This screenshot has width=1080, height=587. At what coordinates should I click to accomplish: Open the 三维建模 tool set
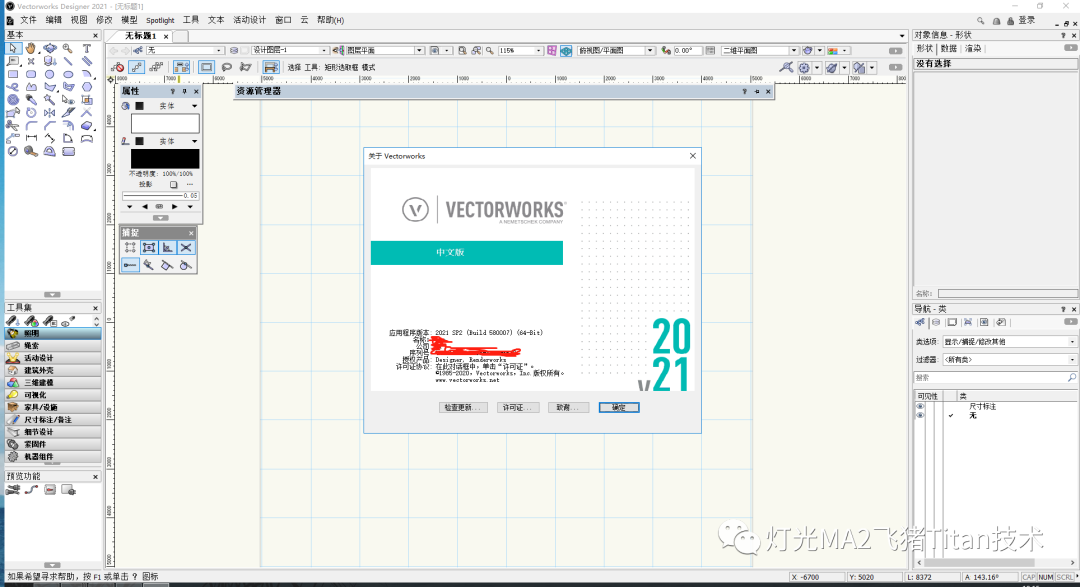tap(53, 382)
